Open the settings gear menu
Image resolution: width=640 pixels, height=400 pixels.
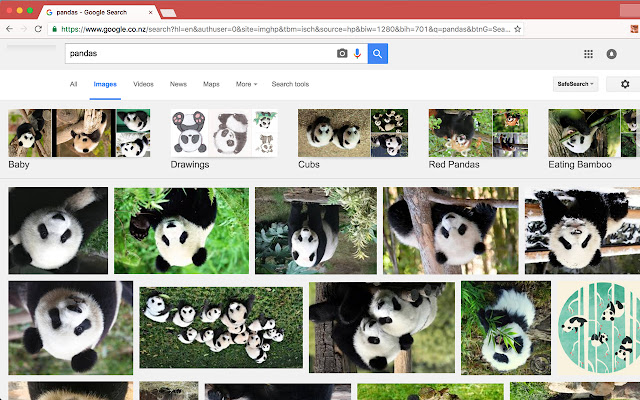pos(625,85)
